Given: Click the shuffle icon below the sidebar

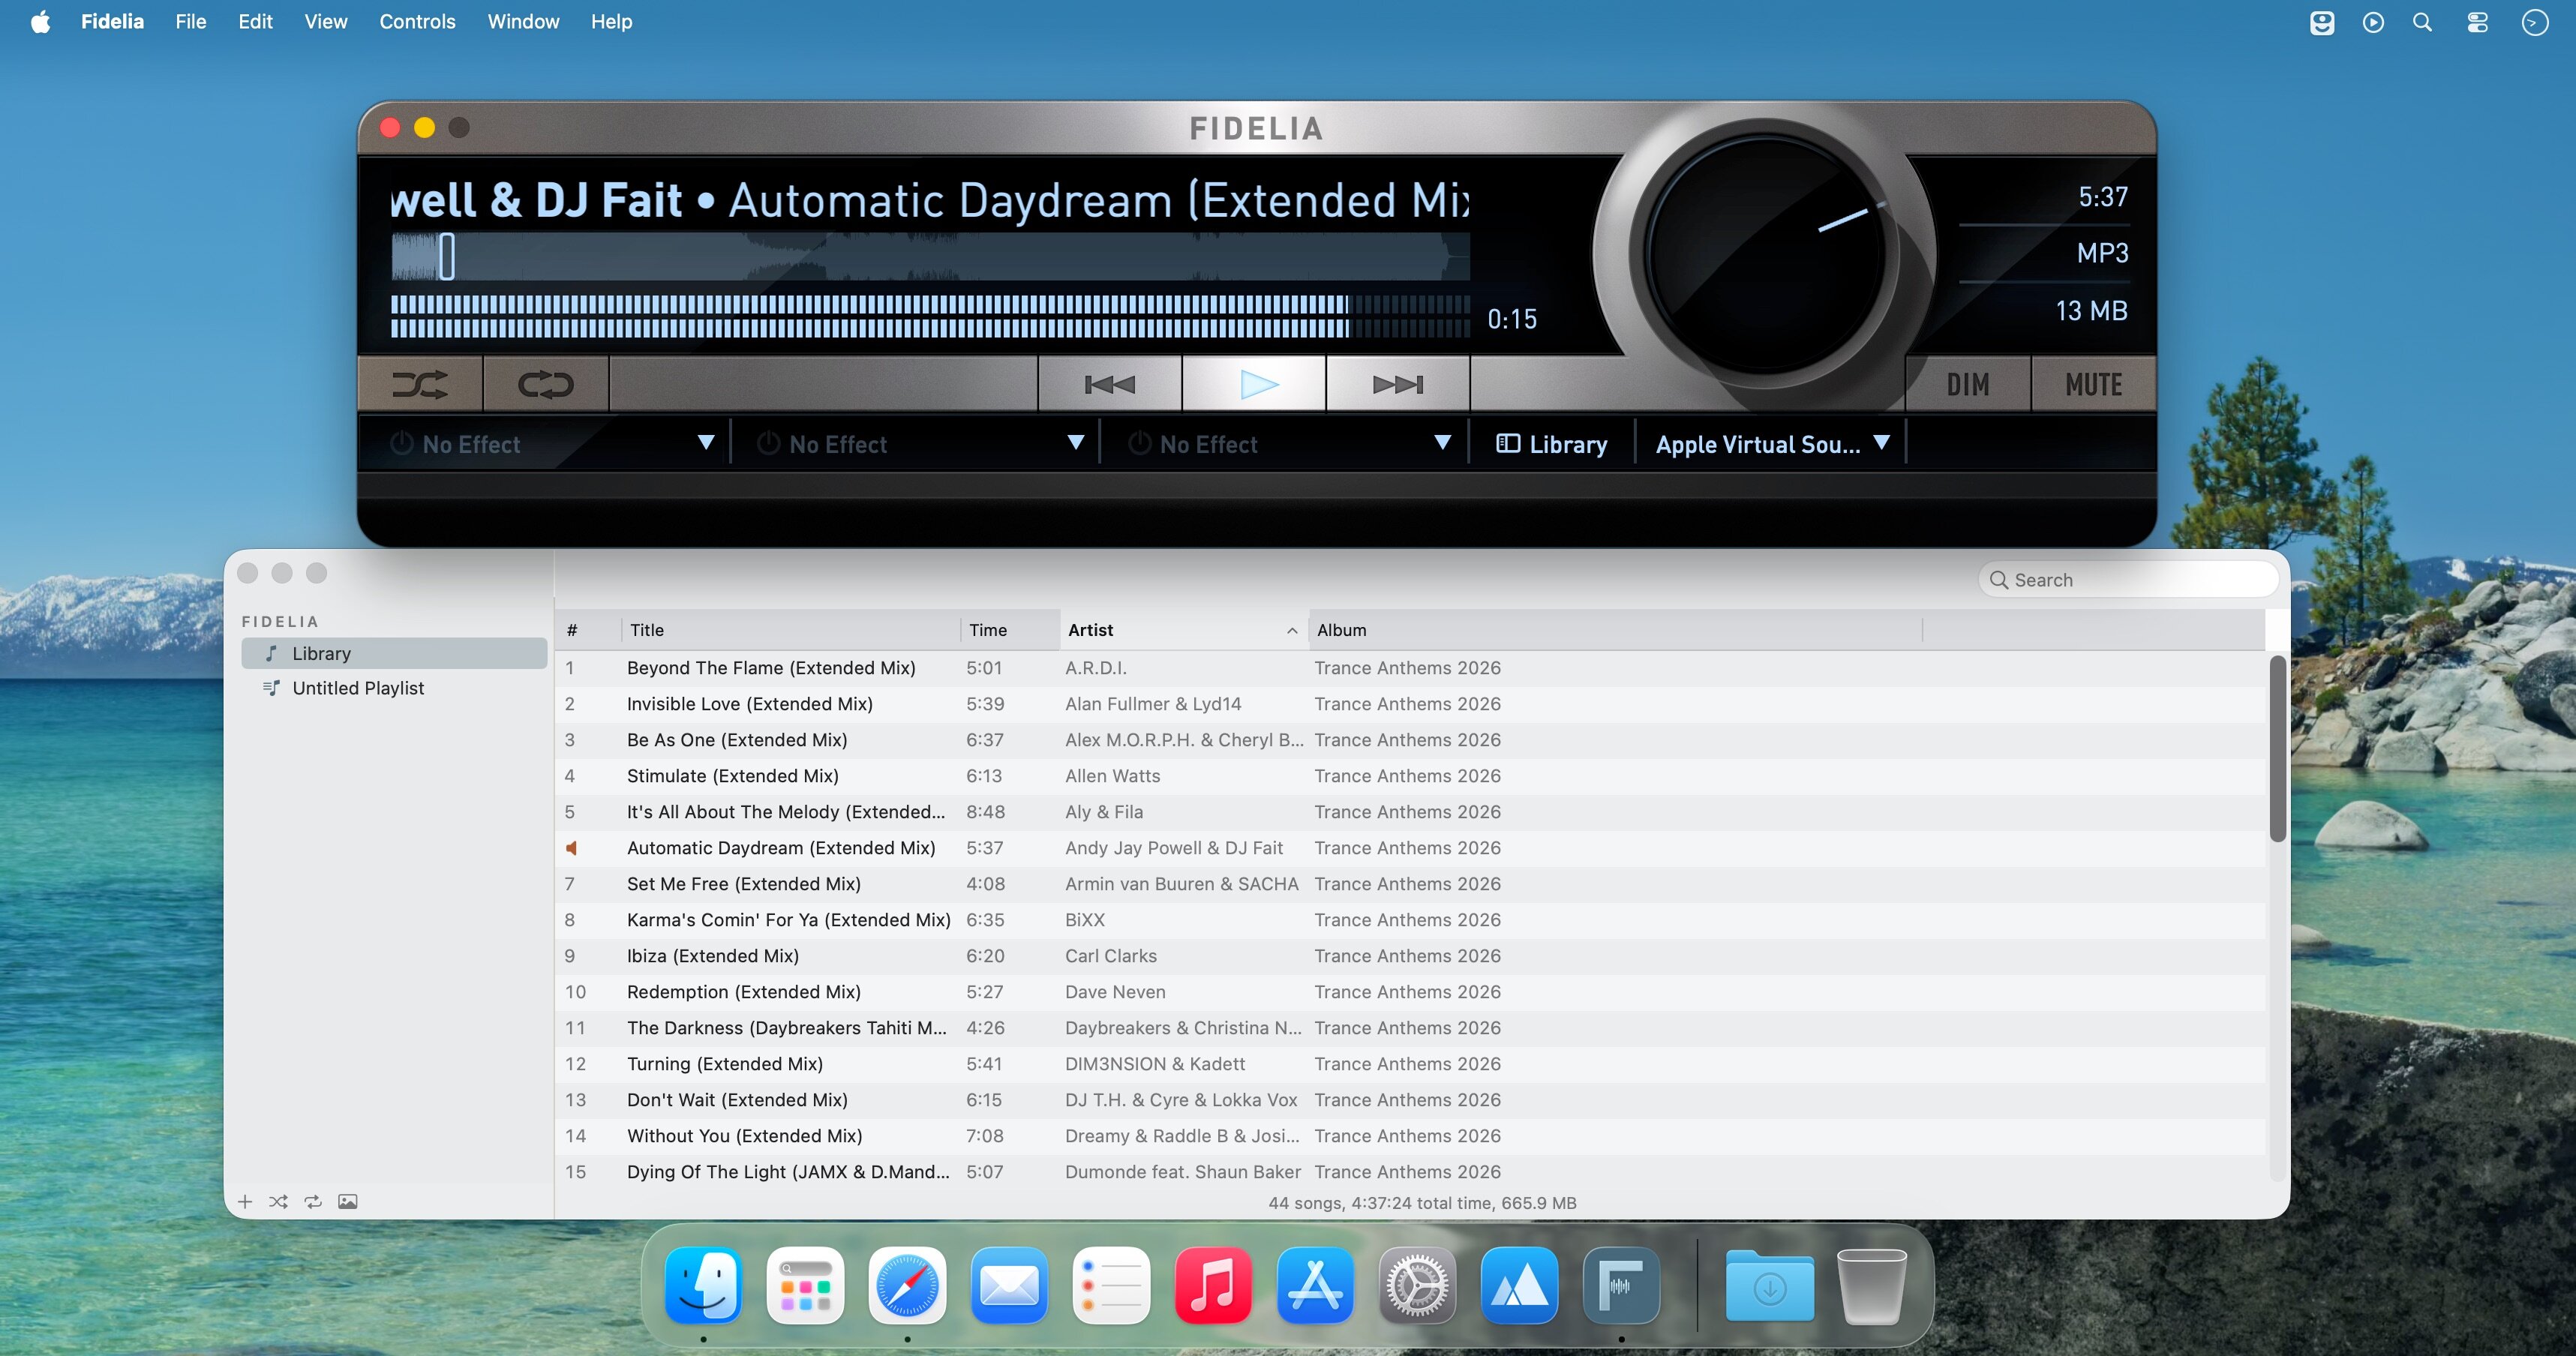Looking at the screenshot, I should click(x=278, y=1202).
